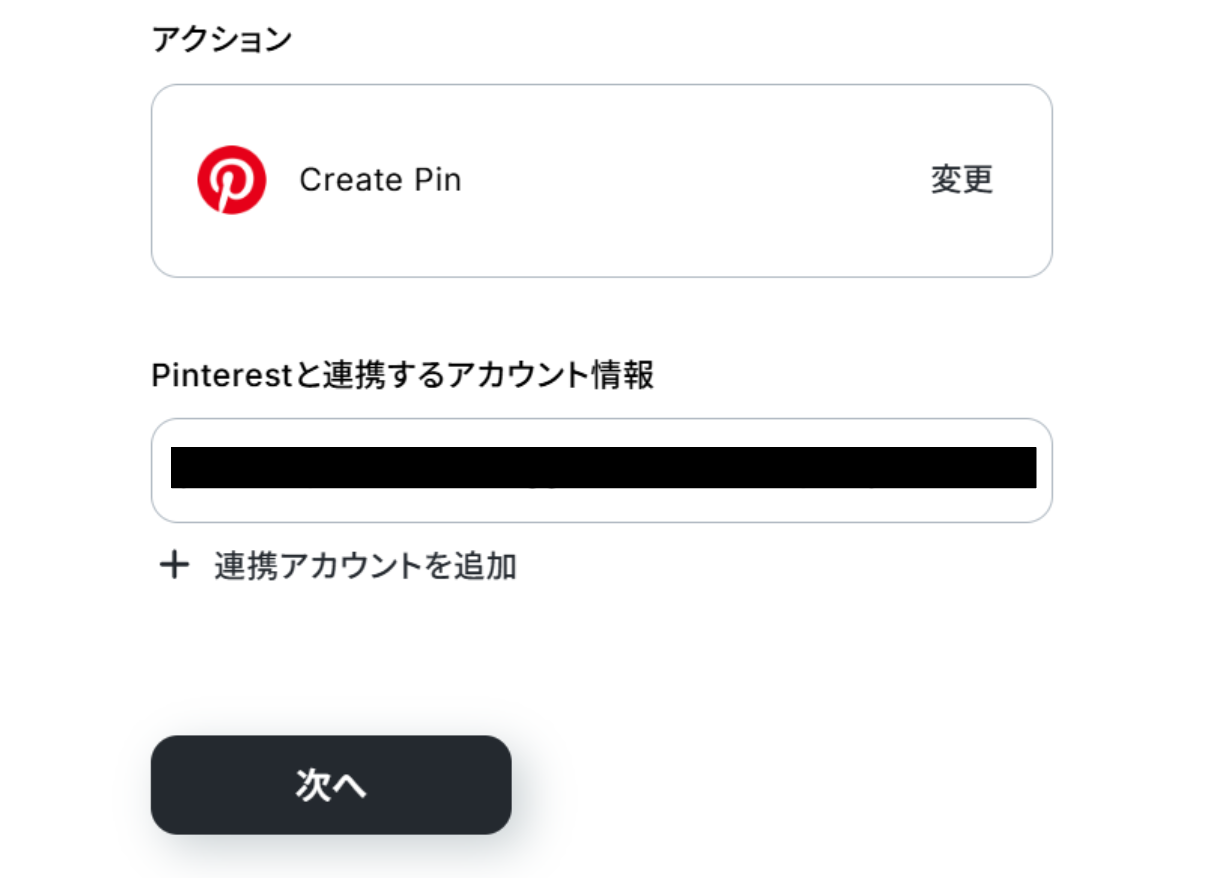Click the plus icon to add account
The image size is (1228, 878).
(174, 566)
